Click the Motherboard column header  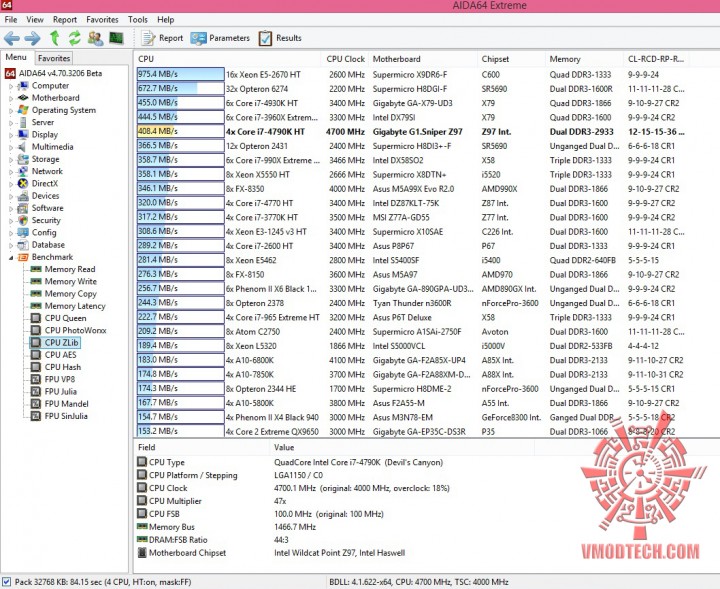point(423,59)
